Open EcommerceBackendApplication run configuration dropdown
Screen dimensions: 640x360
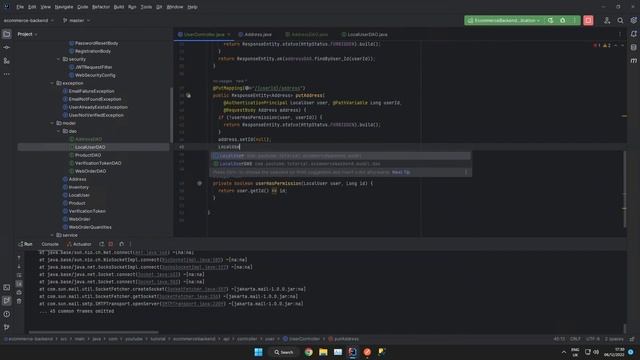[x=504, y=20]
